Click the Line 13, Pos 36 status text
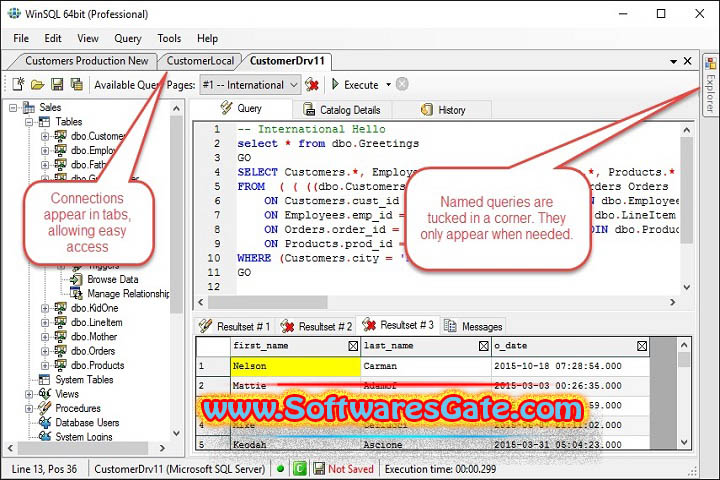 point(45,469)
